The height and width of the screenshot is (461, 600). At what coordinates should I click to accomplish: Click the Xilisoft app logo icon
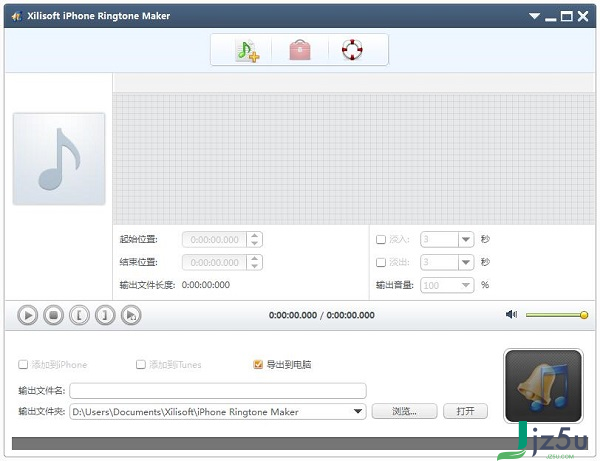(x=16, y=16)
